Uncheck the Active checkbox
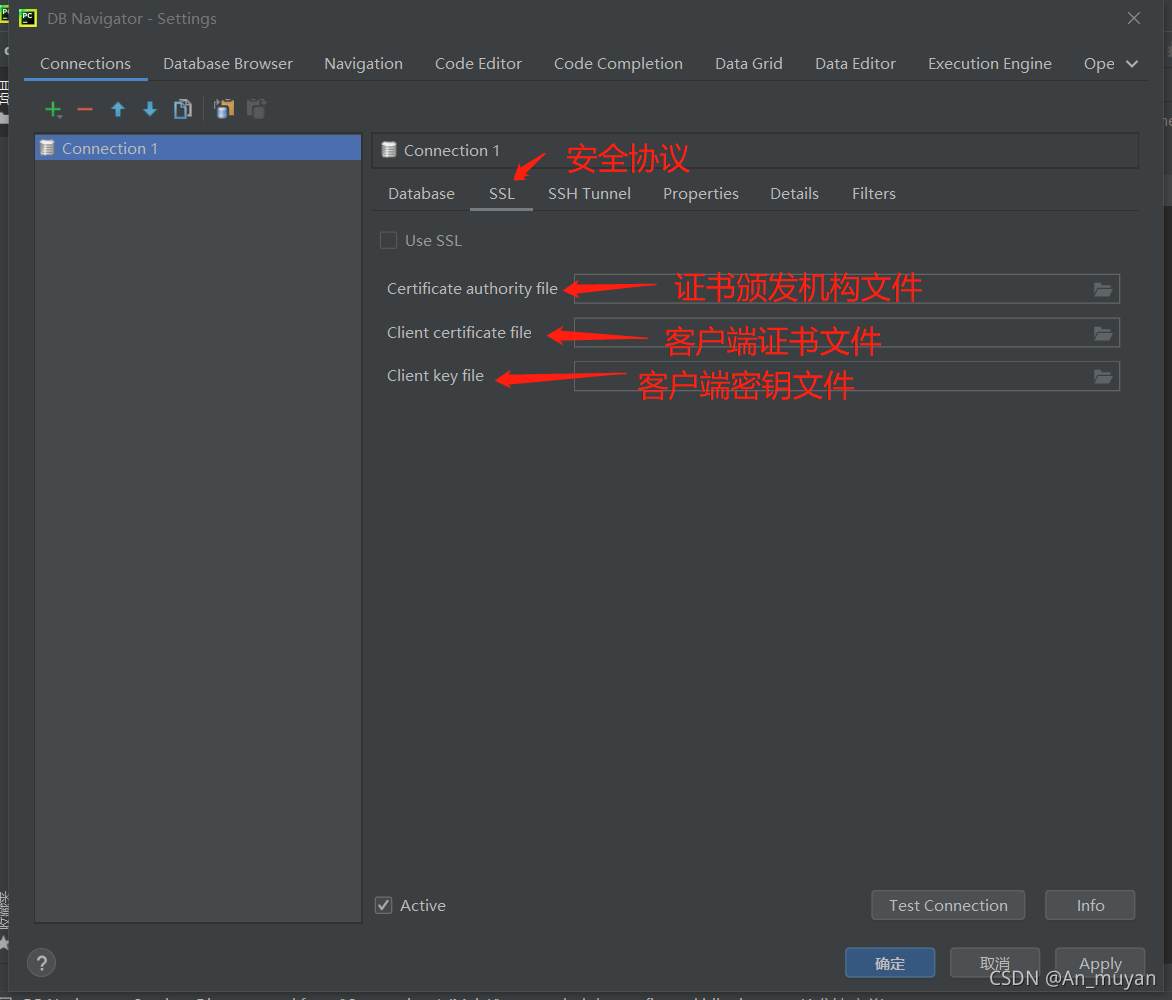Image resolution: width=1172 pixels, height=1000 pixels. click(x=383, y=905)
